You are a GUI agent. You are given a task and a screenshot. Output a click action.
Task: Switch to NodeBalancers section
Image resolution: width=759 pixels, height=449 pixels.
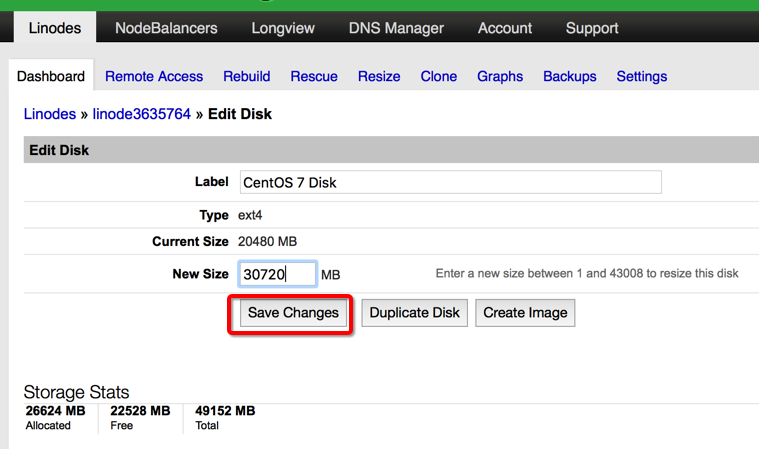[166, 28]
